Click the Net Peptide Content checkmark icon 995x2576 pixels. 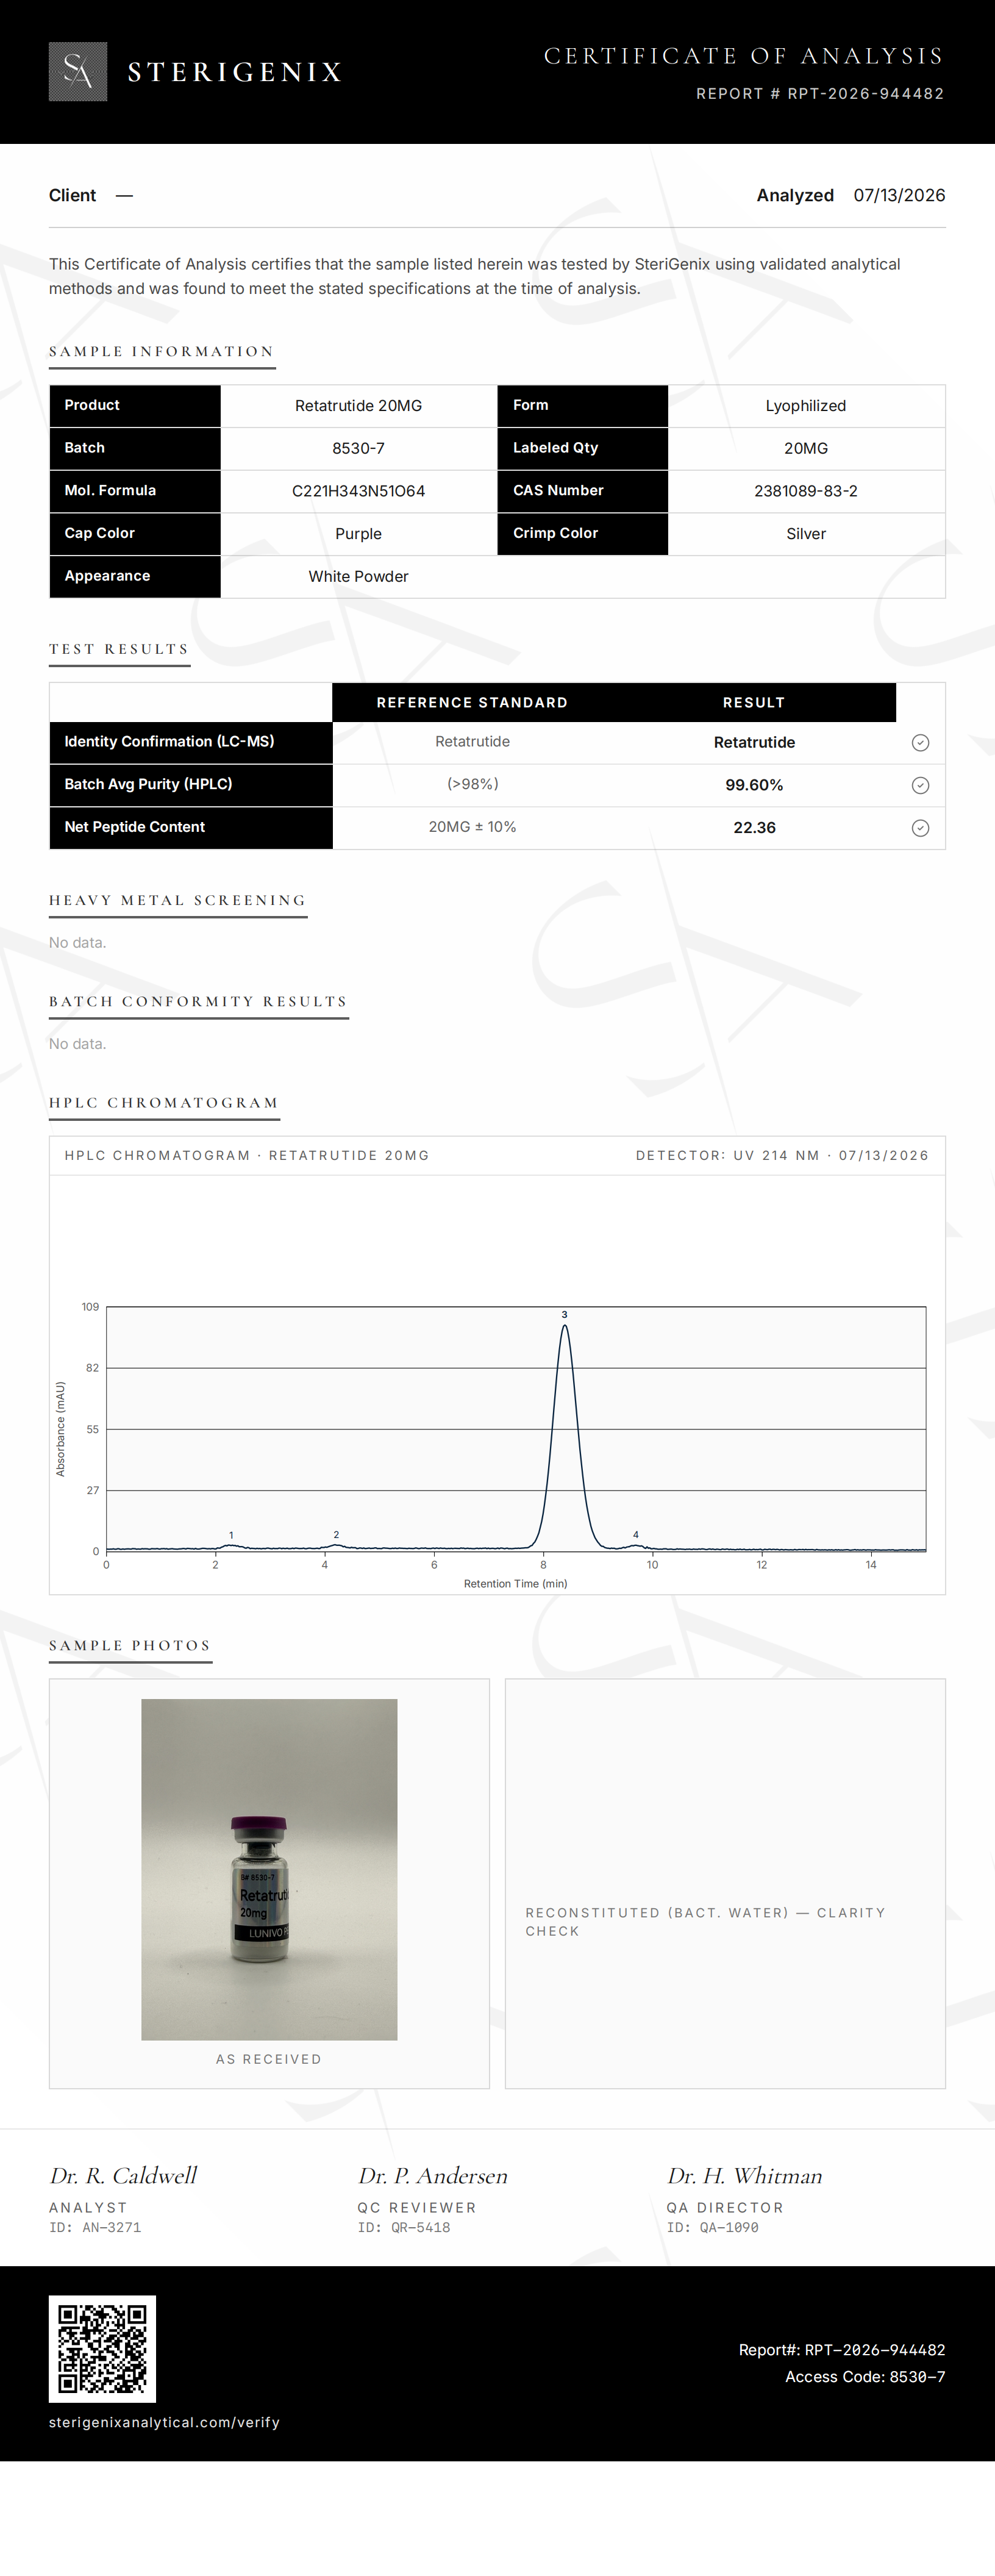pos(920,828)
